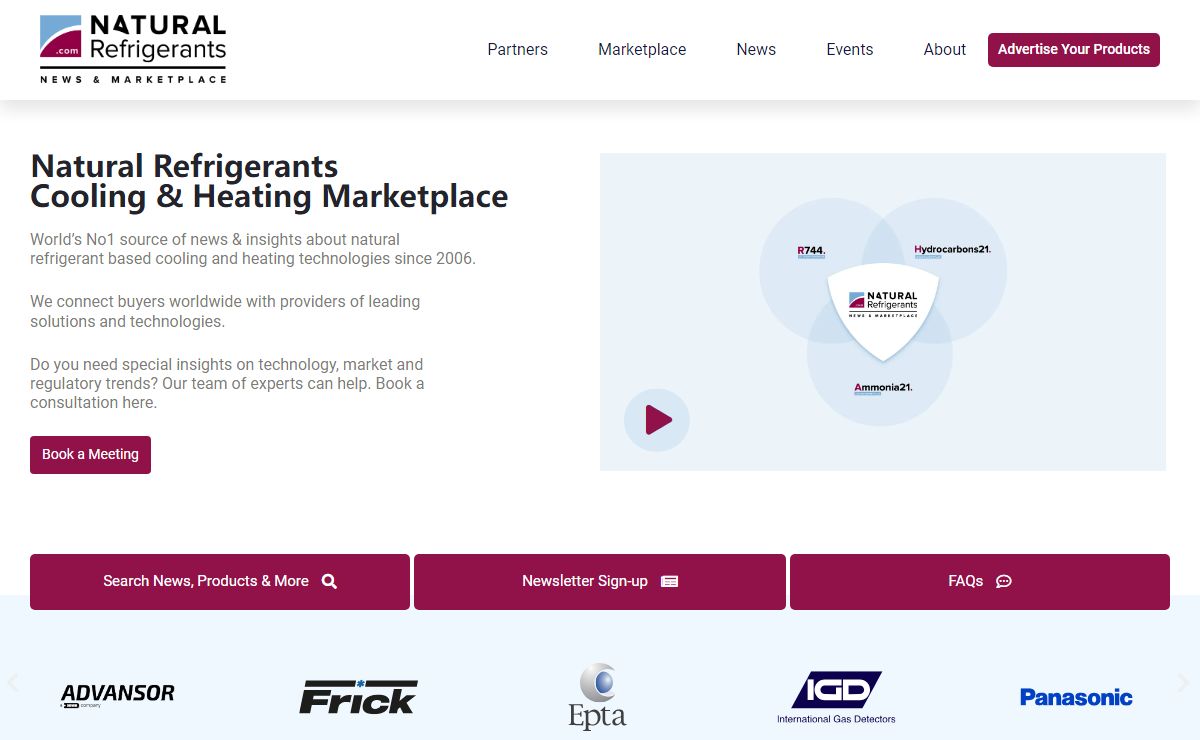Click the Hydrocarbons21 logo in video
This screenshot has width=1200, height=740.
[x=952, y=250]
